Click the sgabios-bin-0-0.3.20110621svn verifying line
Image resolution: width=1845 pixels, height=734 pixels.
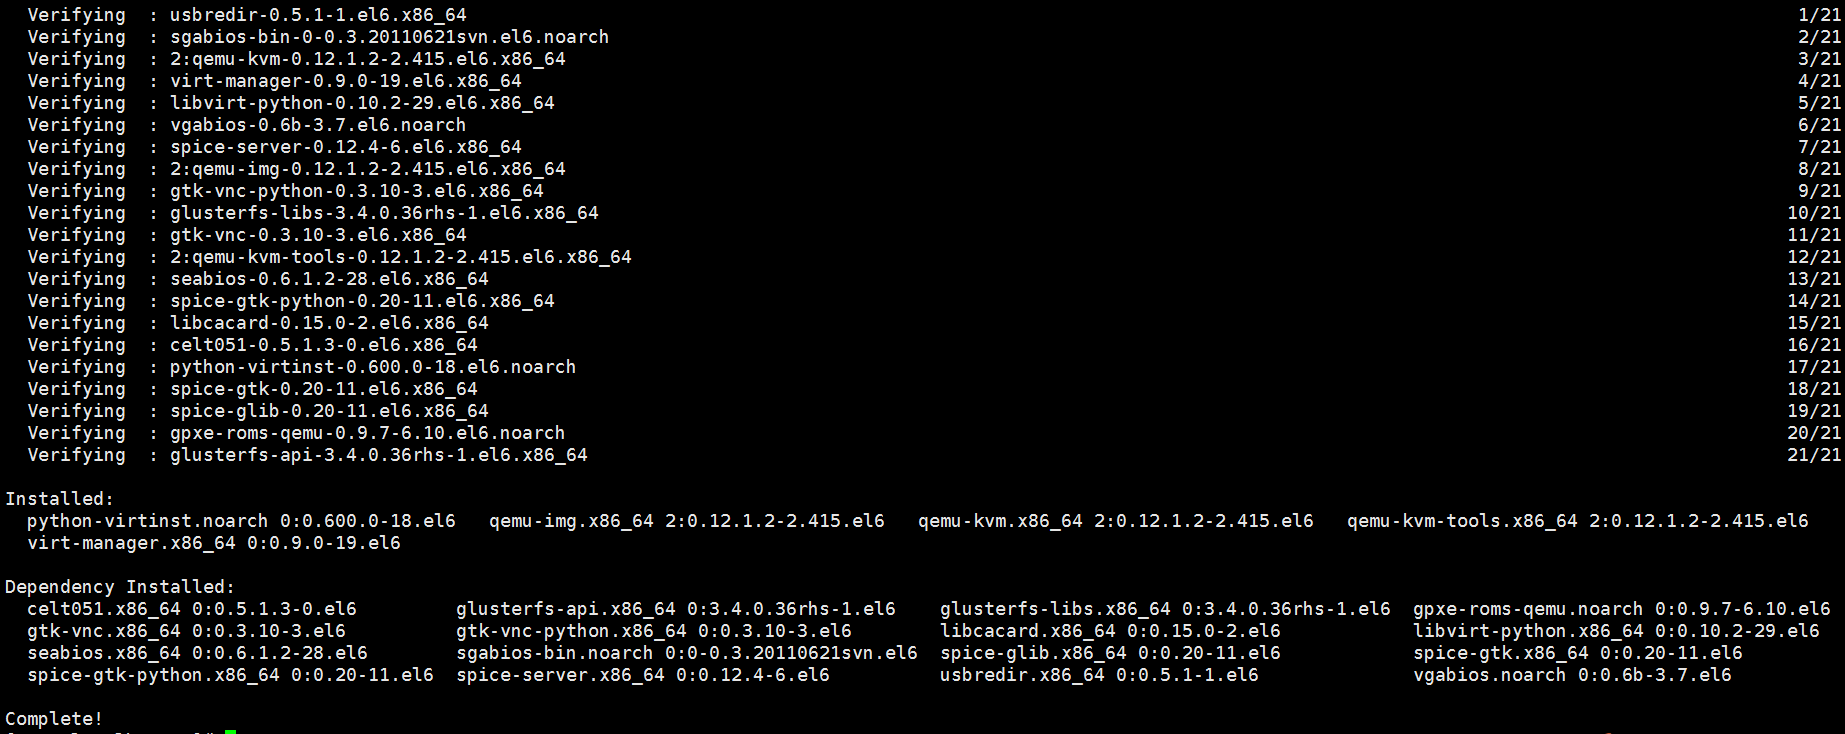point(388,37)
